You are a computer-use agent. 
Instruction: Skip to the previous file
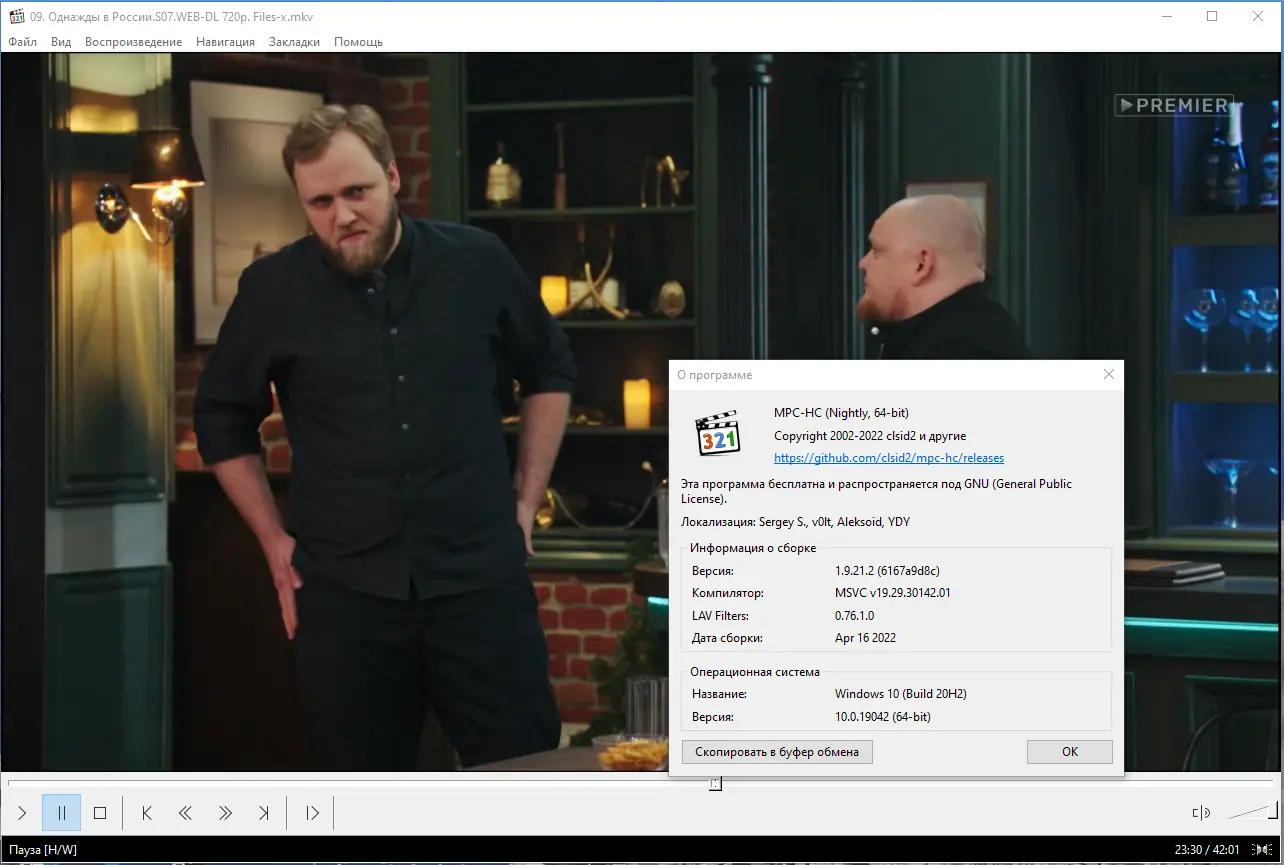[147, 813]
